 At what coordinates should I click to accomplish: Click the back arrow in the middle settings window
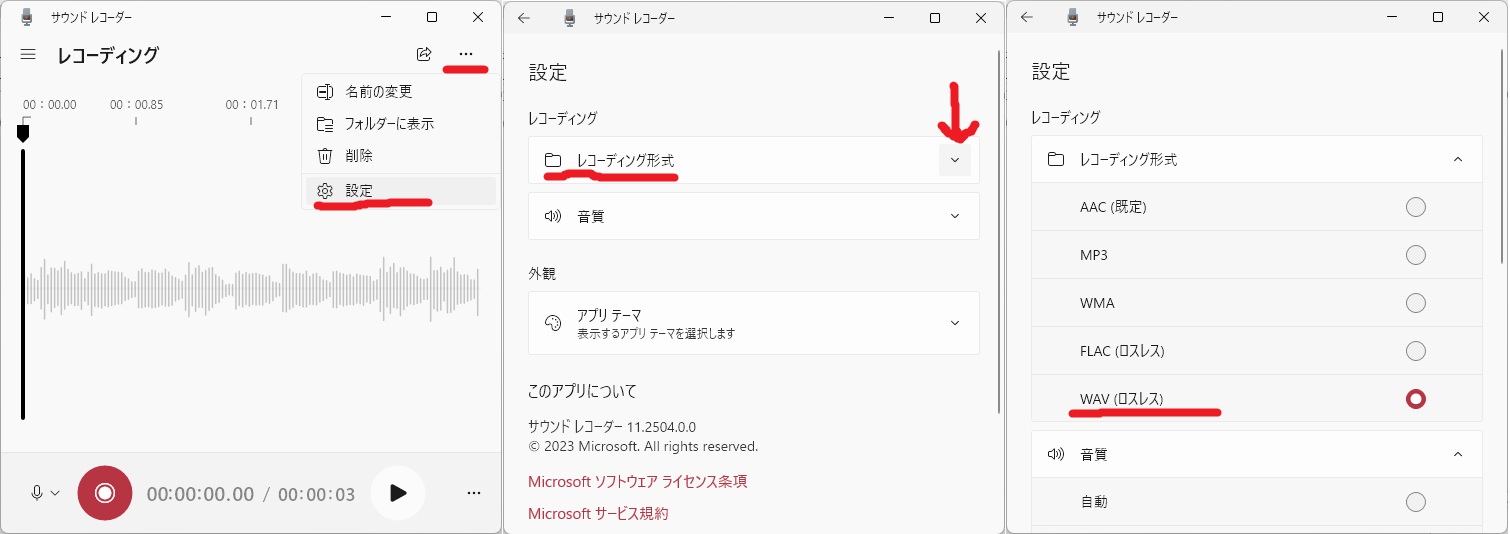click(x=524, y=18)
